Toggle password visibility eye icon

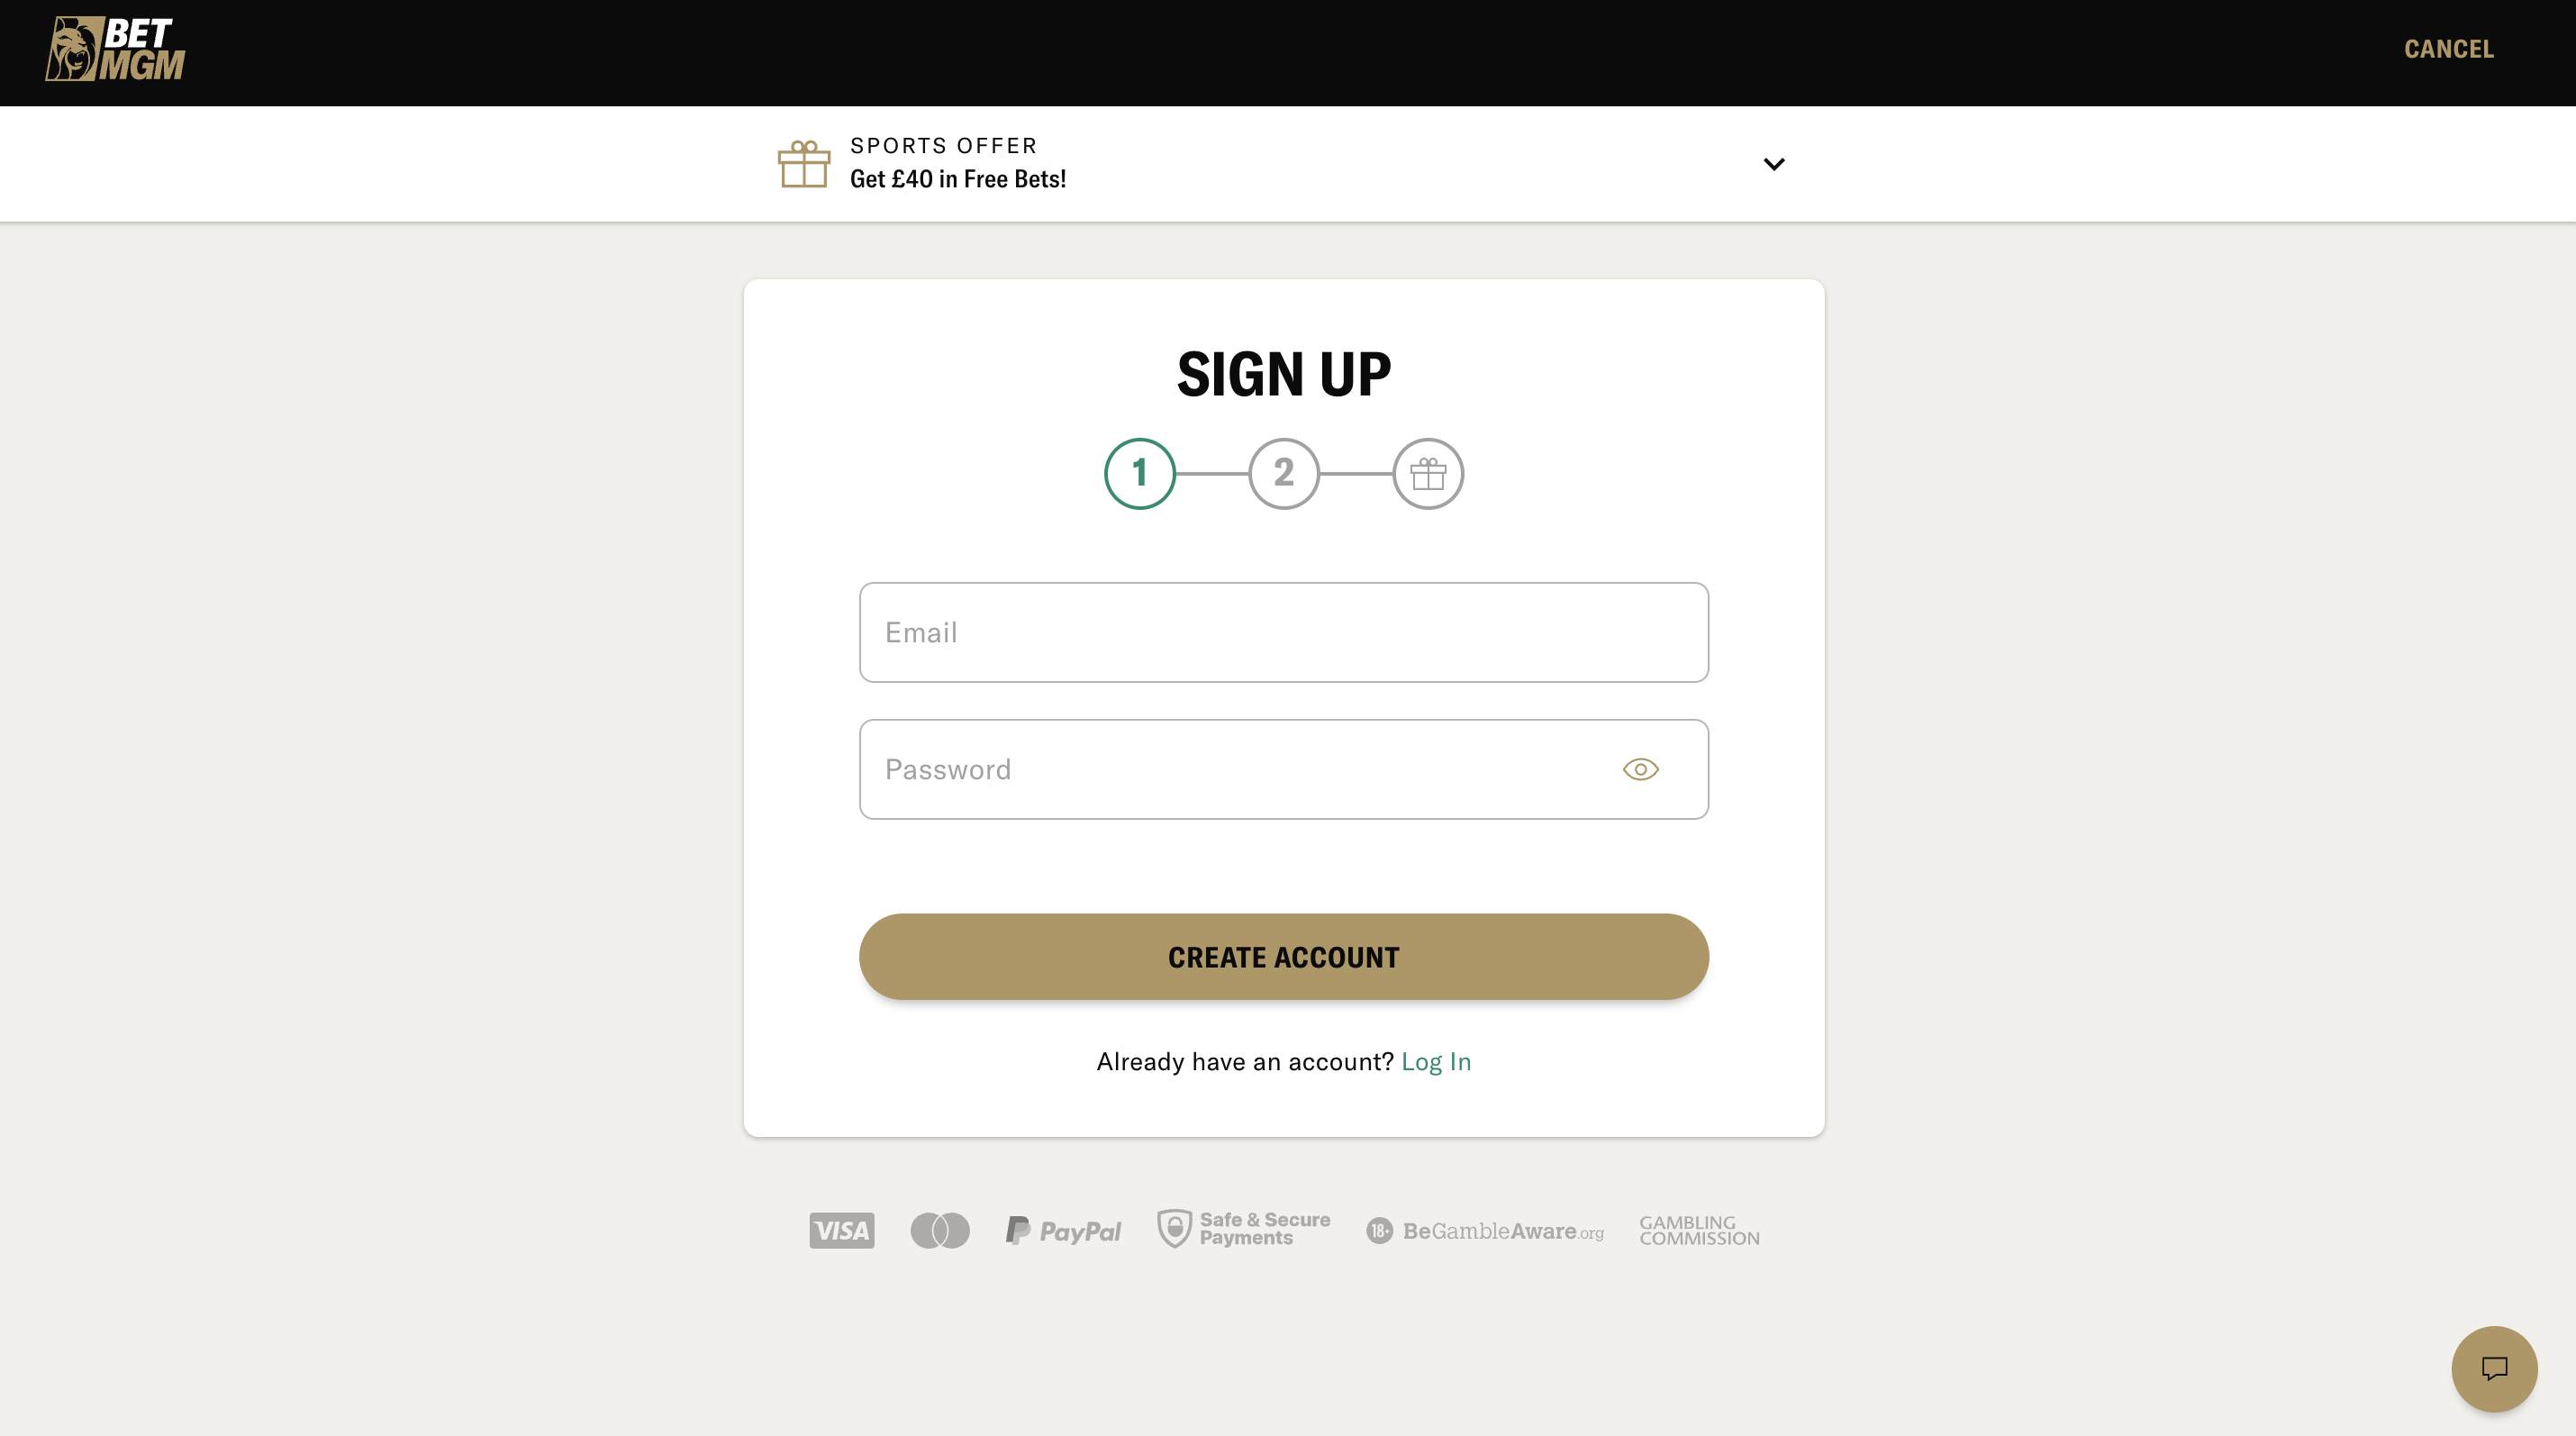pyautogui.click(x=1641, y=768)
